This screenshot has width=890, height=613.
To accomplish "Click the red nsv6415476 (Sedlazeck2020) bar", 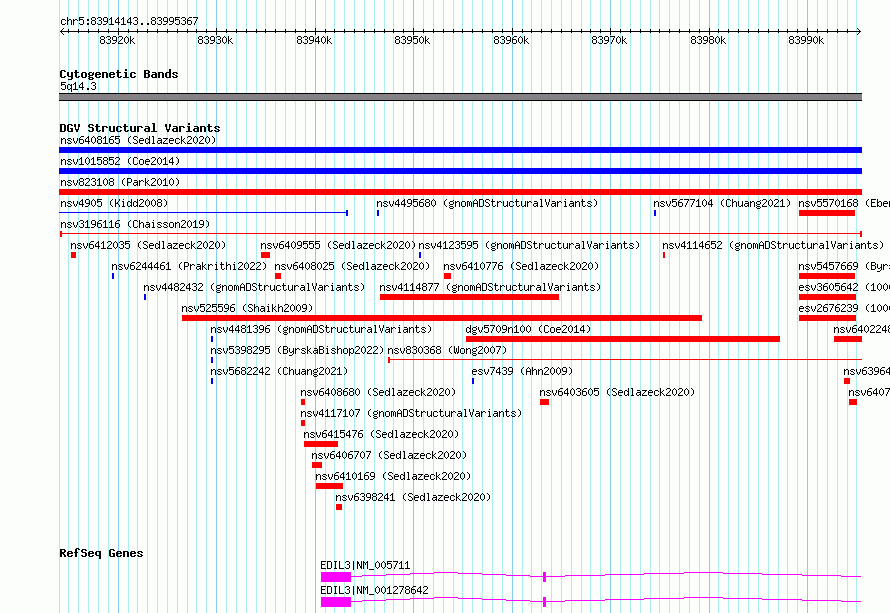I will click(321, 444).
